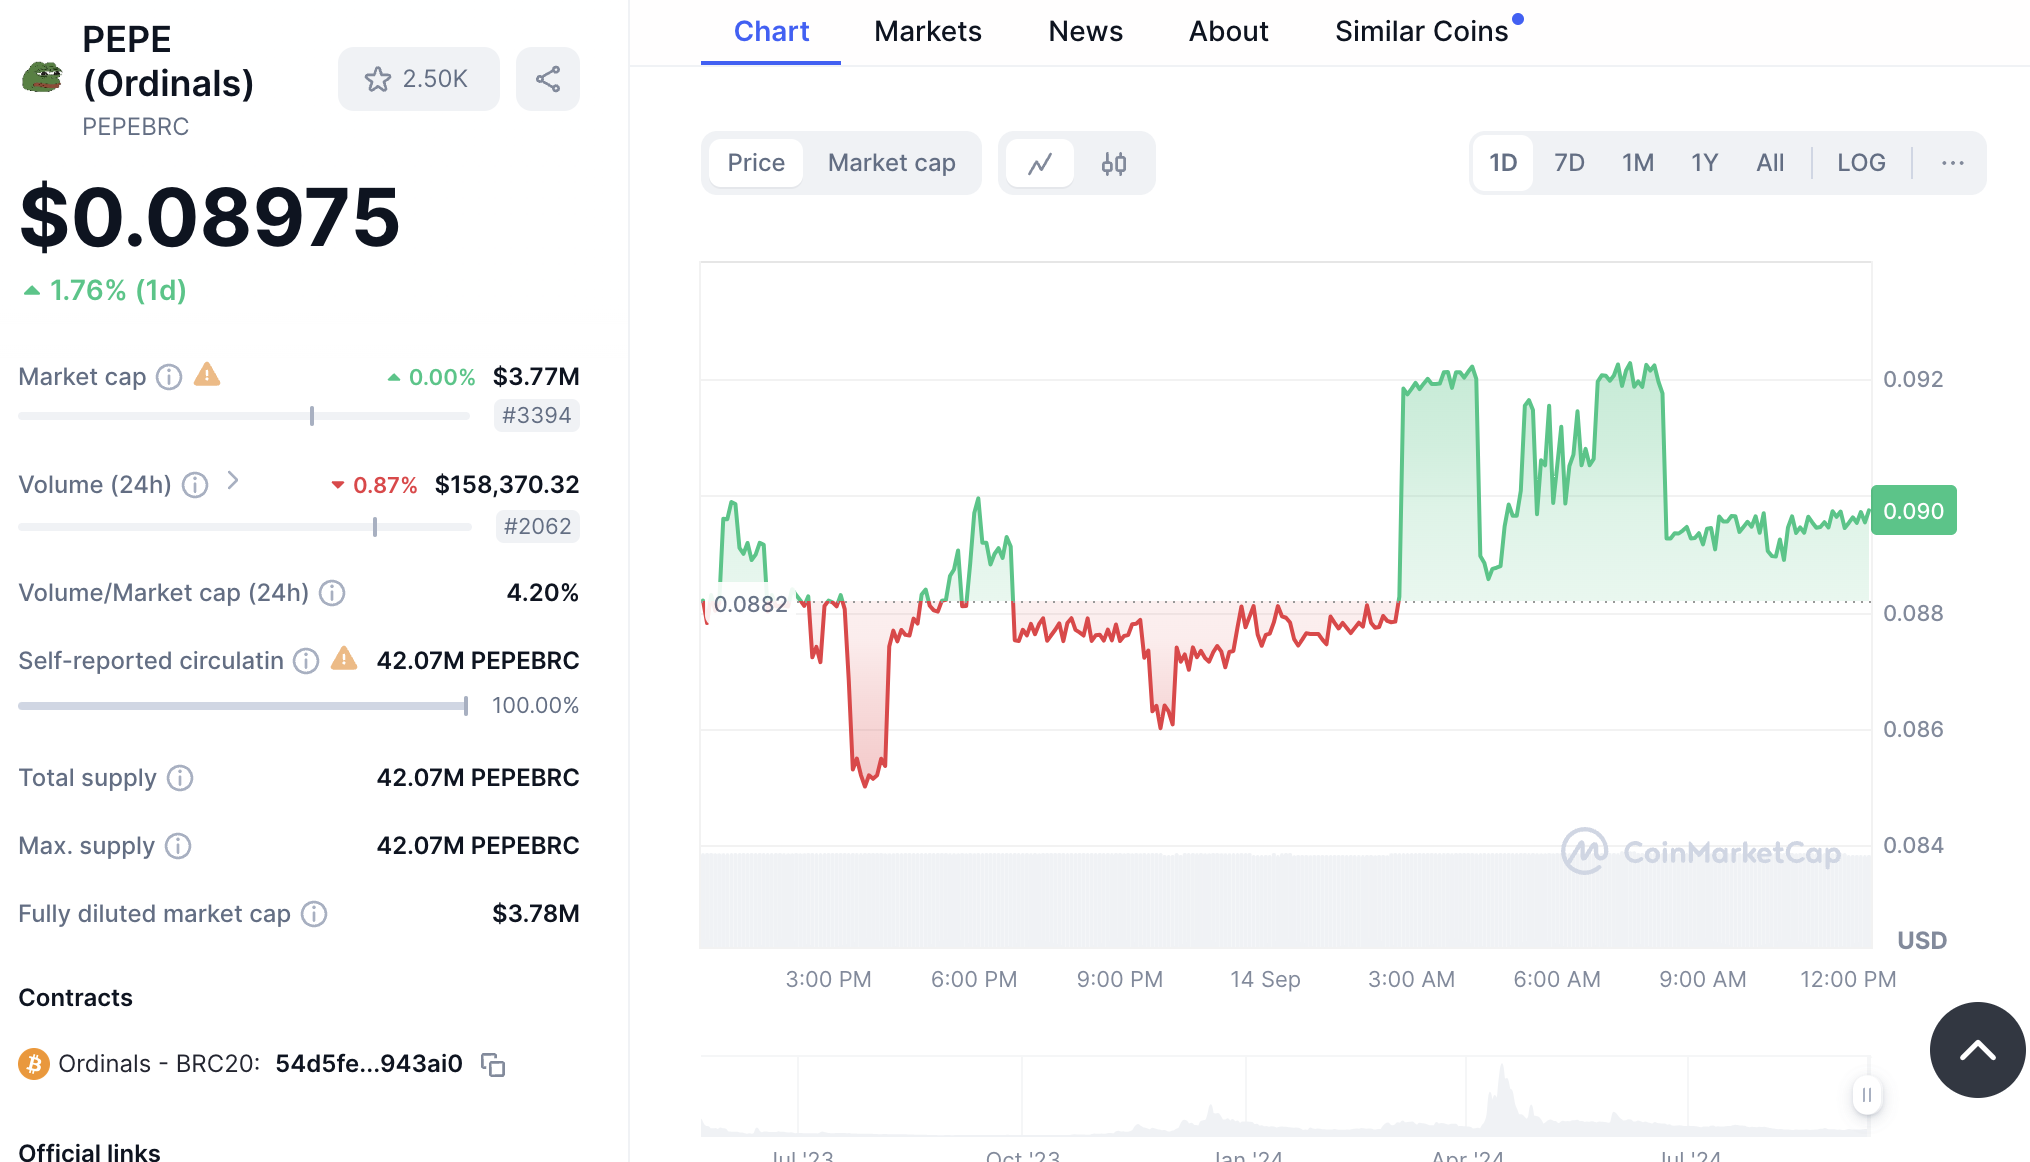The width and height of the screenshot is (2030, 1162).
Task: Click the PEPEBRC ticker symbol
Action: pyautogui.click(x=135, y=127)
